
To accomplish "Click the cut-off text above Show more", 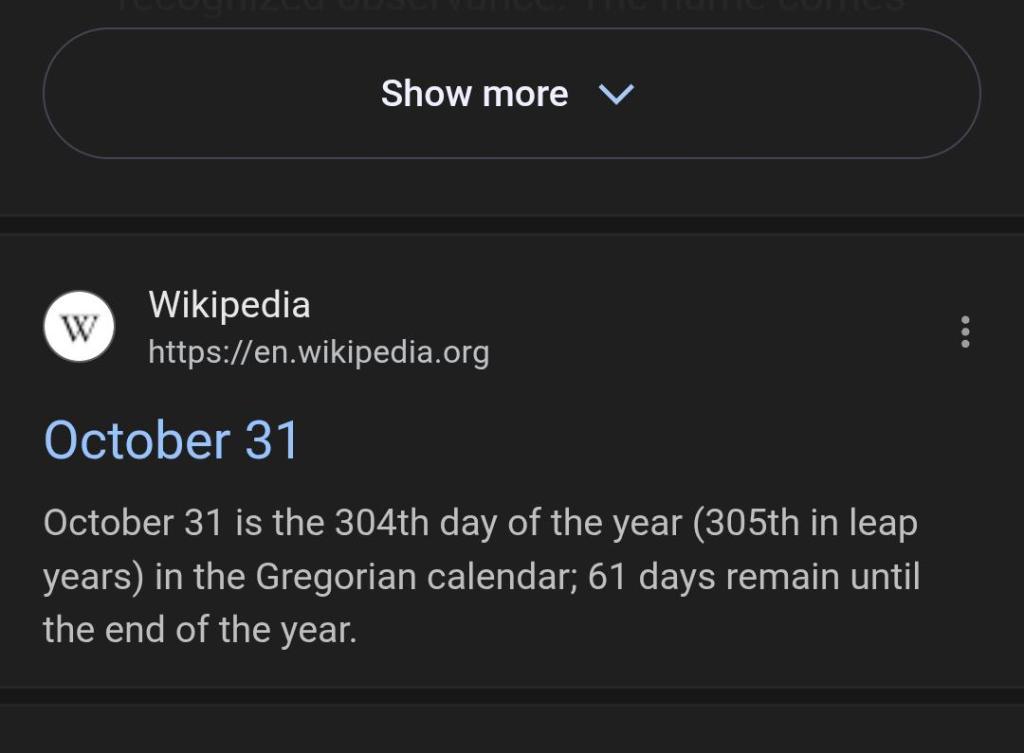I will 510,8.
